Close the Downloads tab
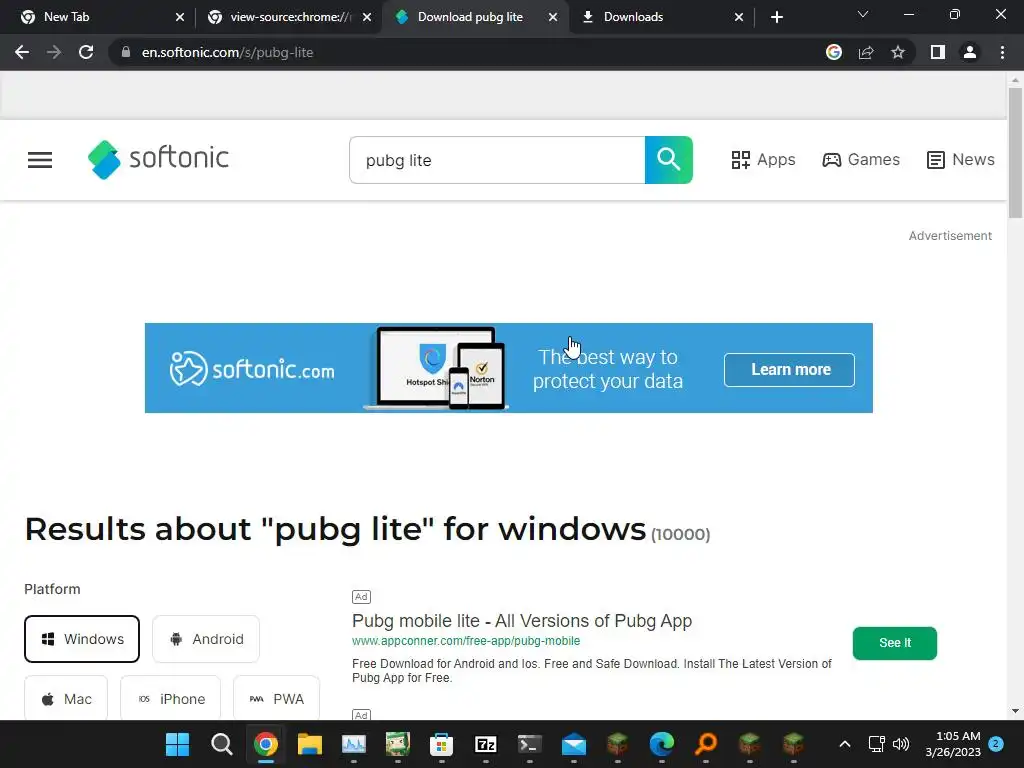Screen dimensions: 1024x768 [739, 17]
